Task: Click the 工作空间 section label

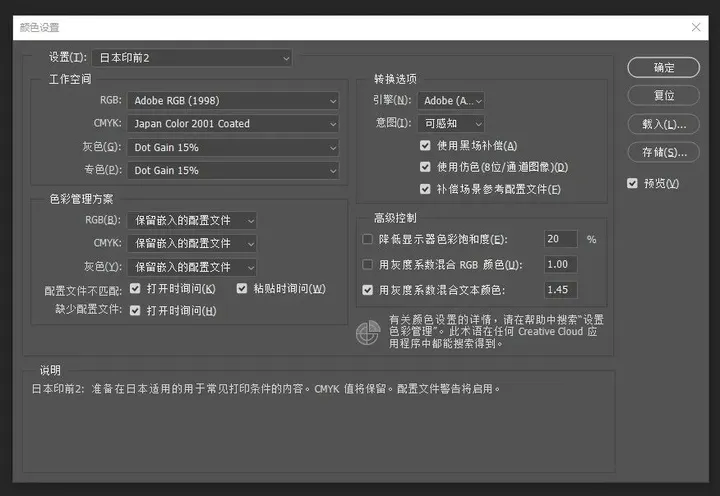Action: [x=70, y=79]
